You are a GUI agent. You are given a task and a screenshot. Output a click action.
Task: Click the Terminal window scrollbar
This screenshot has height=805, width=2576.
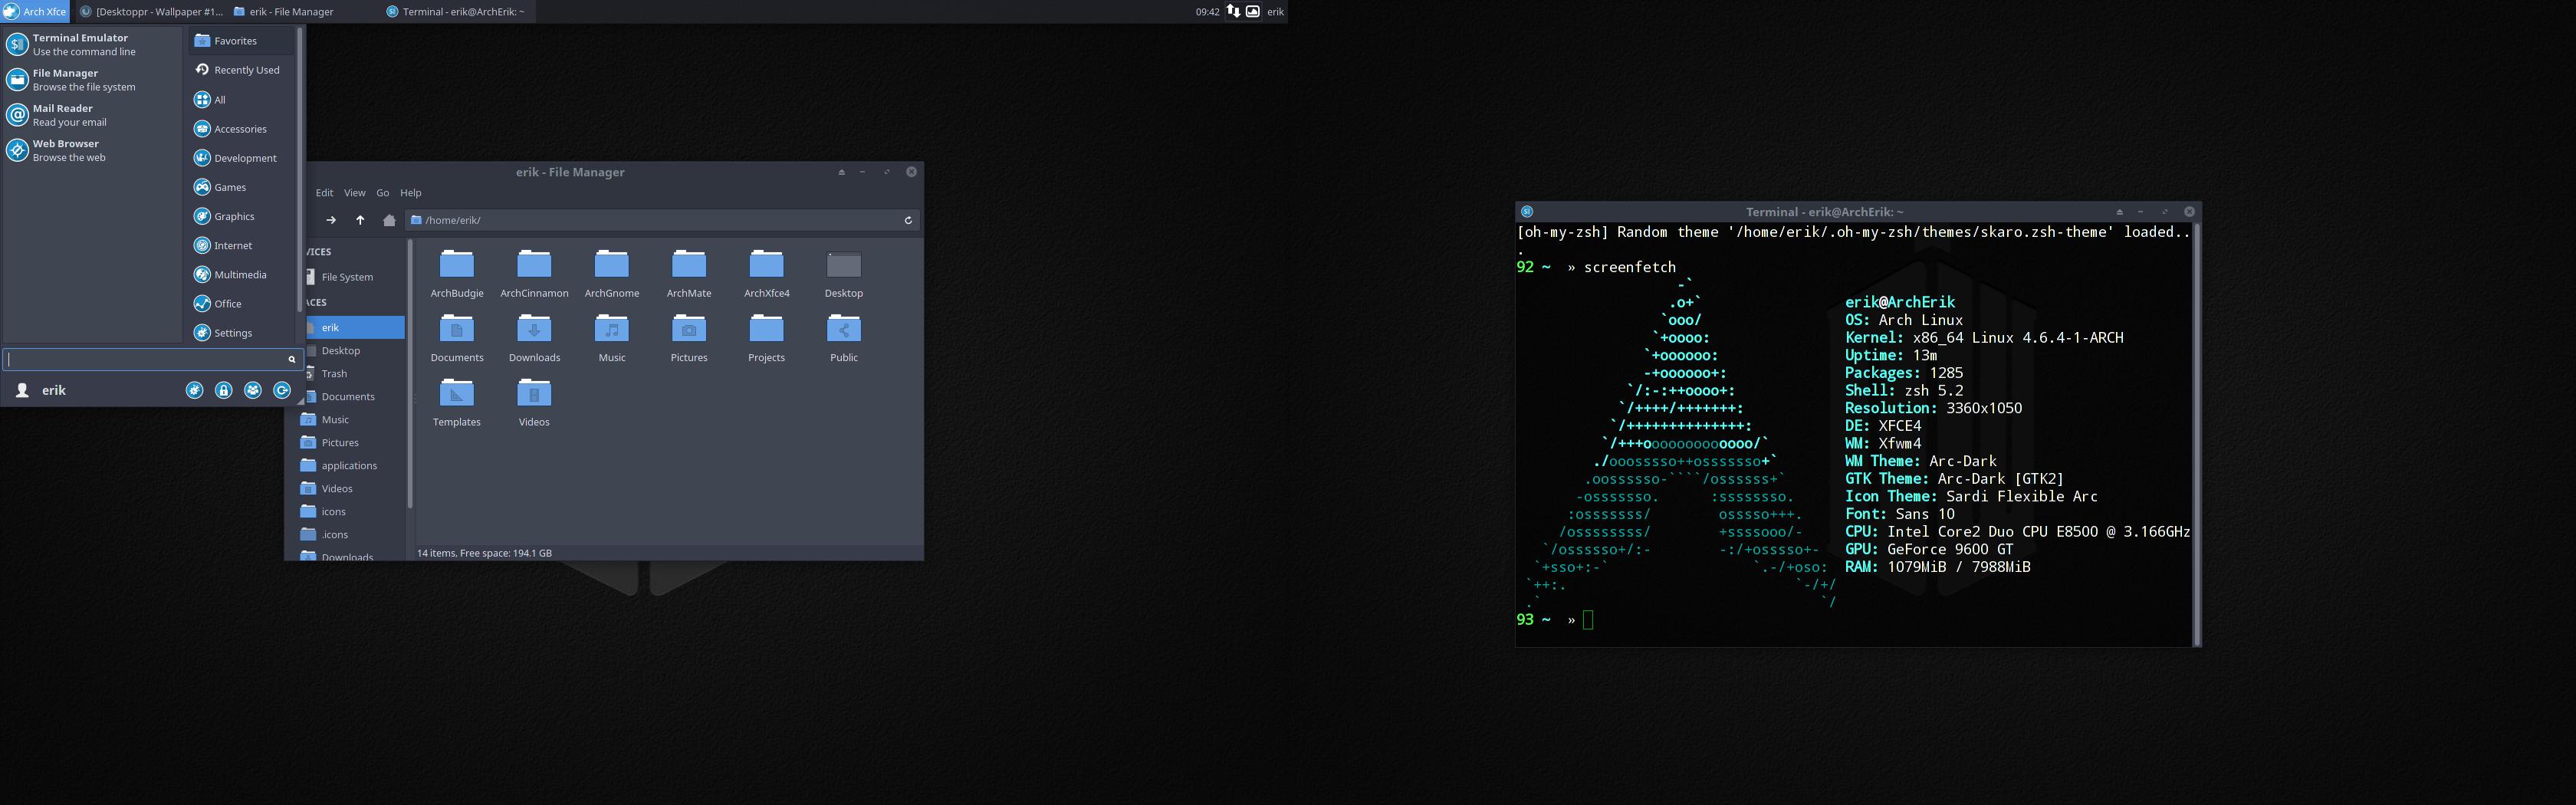click(x=2196, y=434)
